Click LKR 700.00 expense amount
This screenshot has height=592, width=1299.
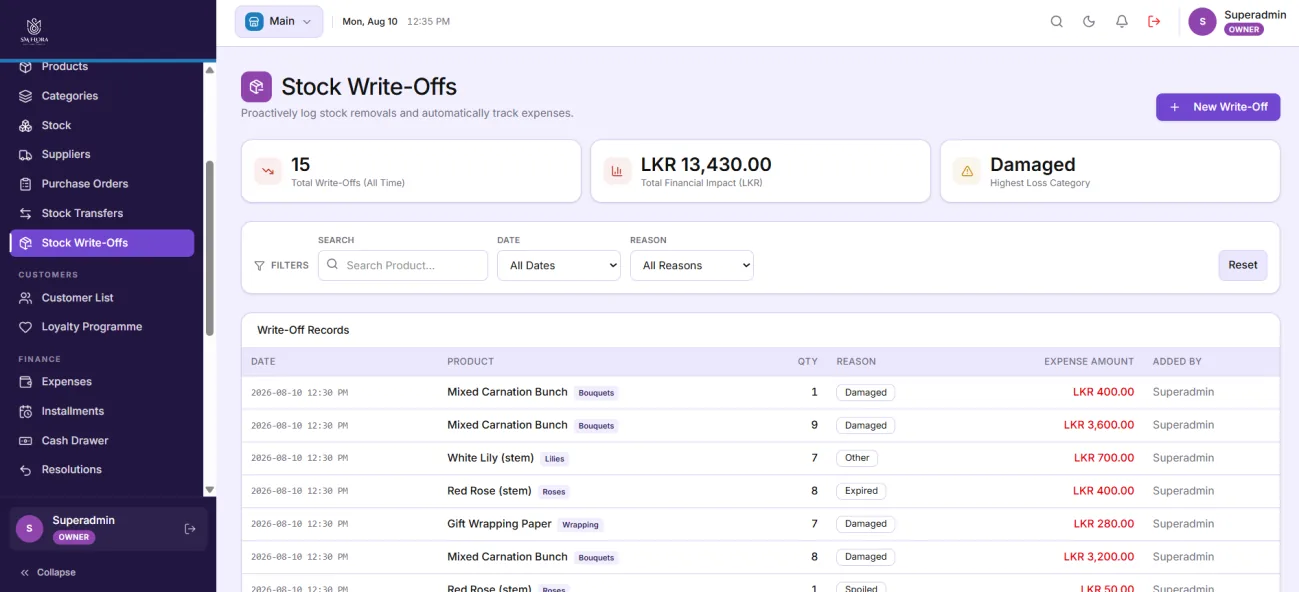click(1104, 458)
